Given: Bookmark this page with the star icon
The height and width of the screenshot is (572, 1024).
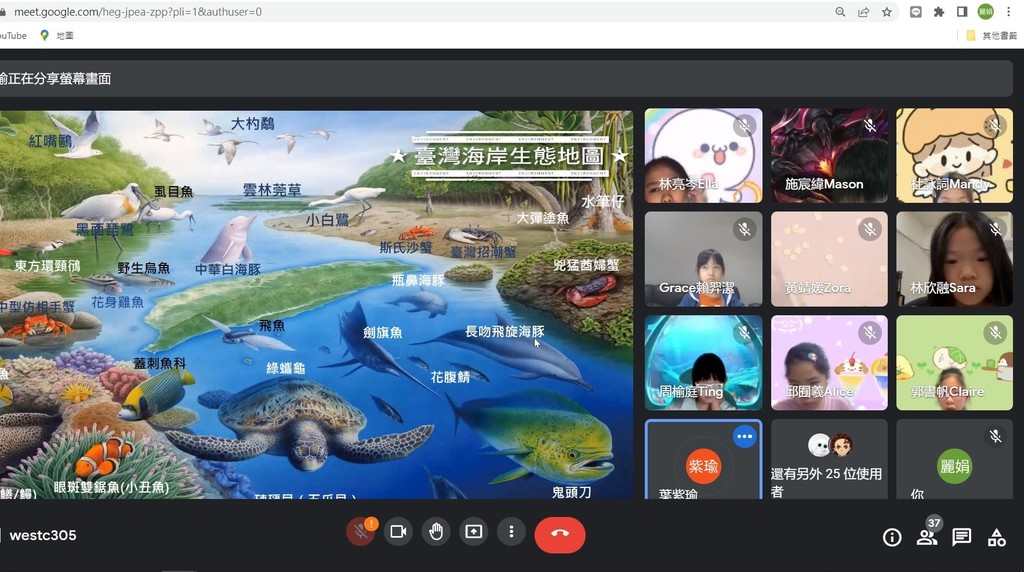Looking at the screenshot, I should coord(886,12).
